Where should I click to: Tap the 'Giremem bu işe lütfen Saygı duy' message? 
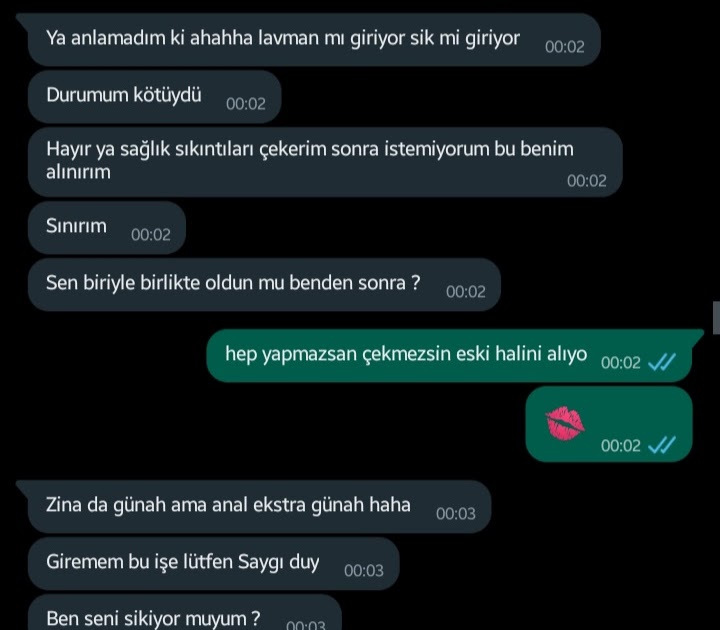pos(214,564)
